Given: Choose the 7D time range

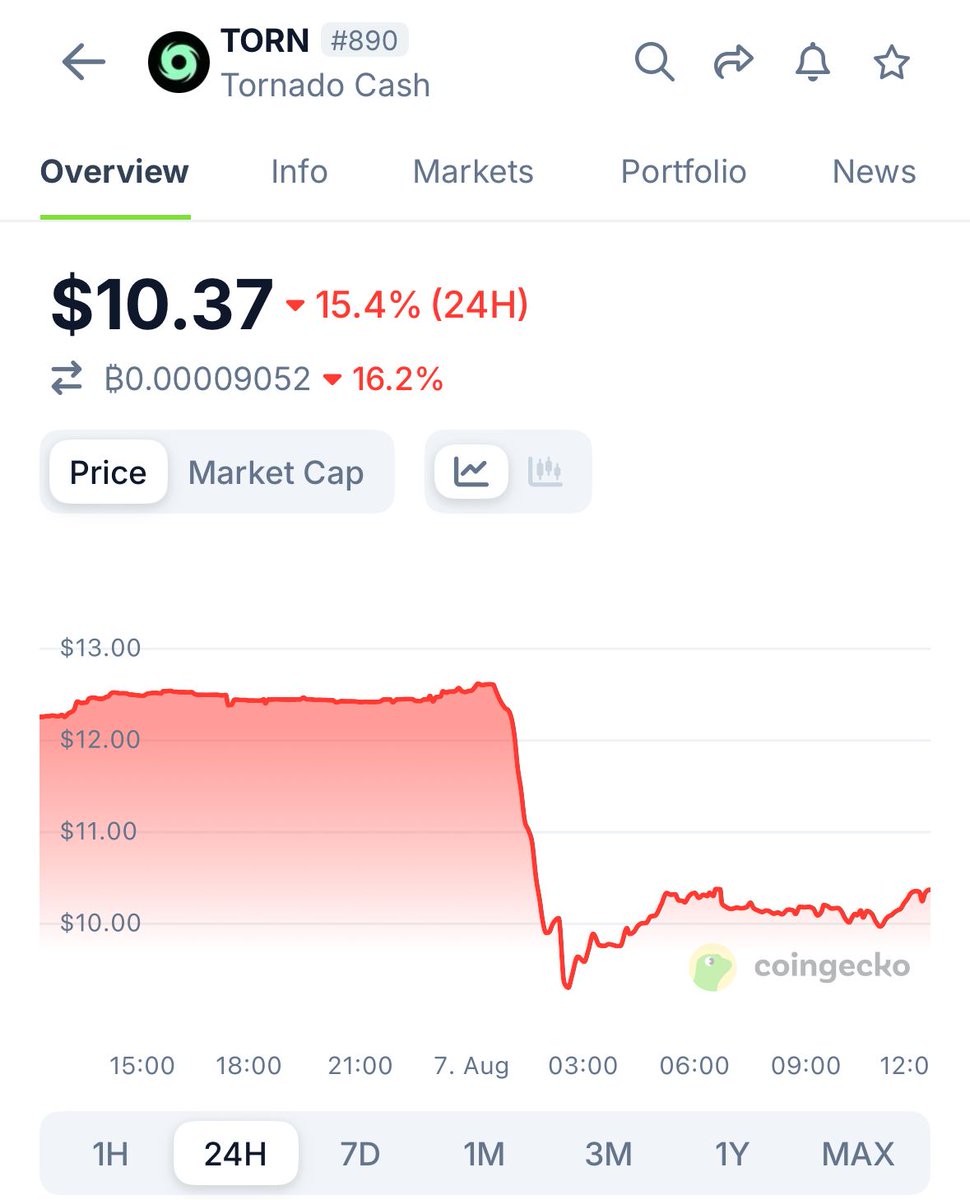Looking at the screenshot, I should (x=360, y=1154).
